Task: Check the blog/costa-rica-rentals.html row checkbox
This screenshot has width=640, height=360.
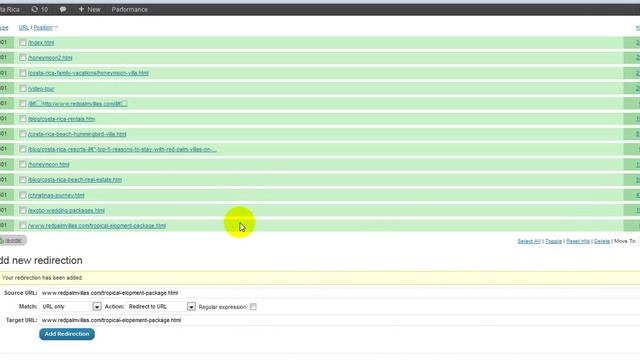Action: click(x=22, y=119)
